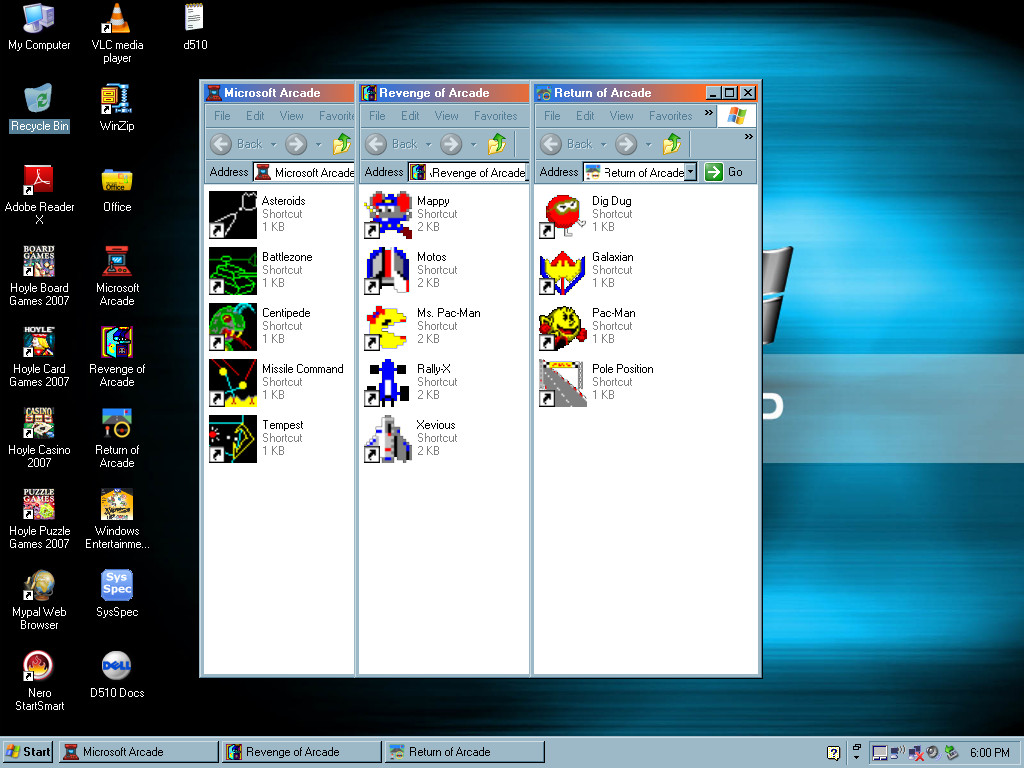The width and height of the screenshot is (1024, 768).
Task: Select the d510 text file on desktop
Action: 195,27
